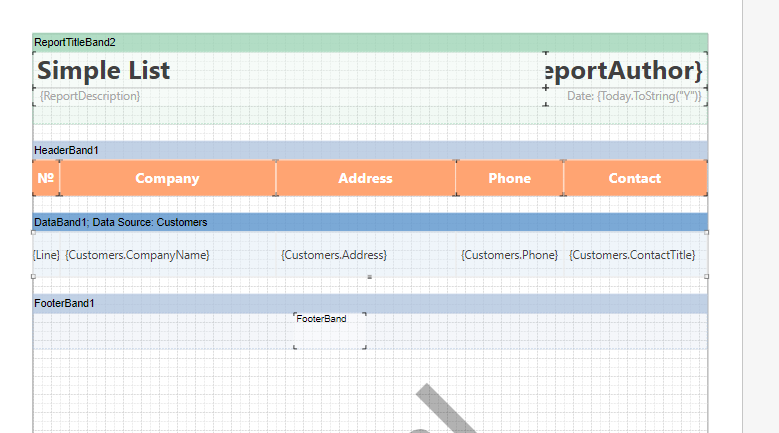Select the {Line} data field
The width and height of the screenshot is (779, 433).
46,255
